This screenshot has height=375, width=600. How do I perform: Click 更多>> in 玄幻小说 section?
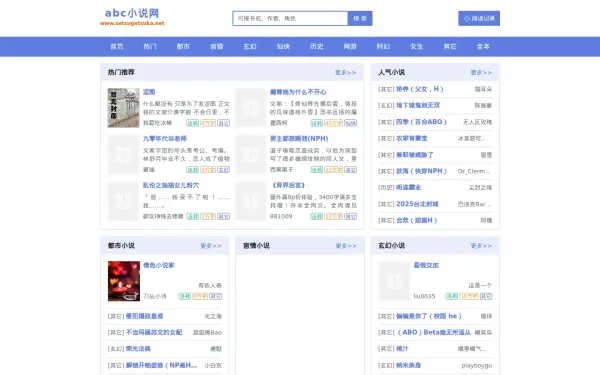pyautogui.click(x=481, y=246)
